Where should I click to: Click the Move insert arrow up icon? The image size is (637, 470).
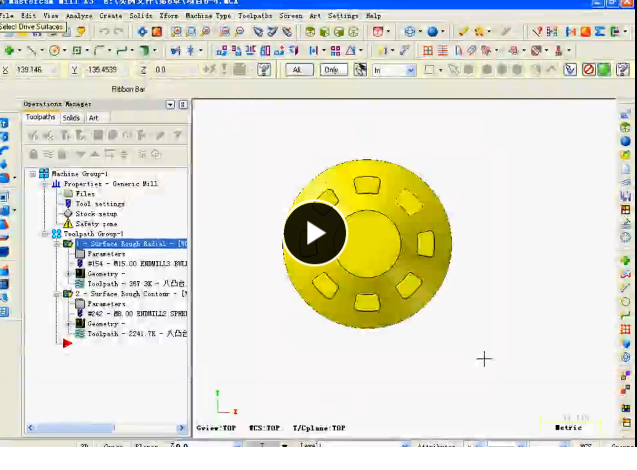pos(95,154)
